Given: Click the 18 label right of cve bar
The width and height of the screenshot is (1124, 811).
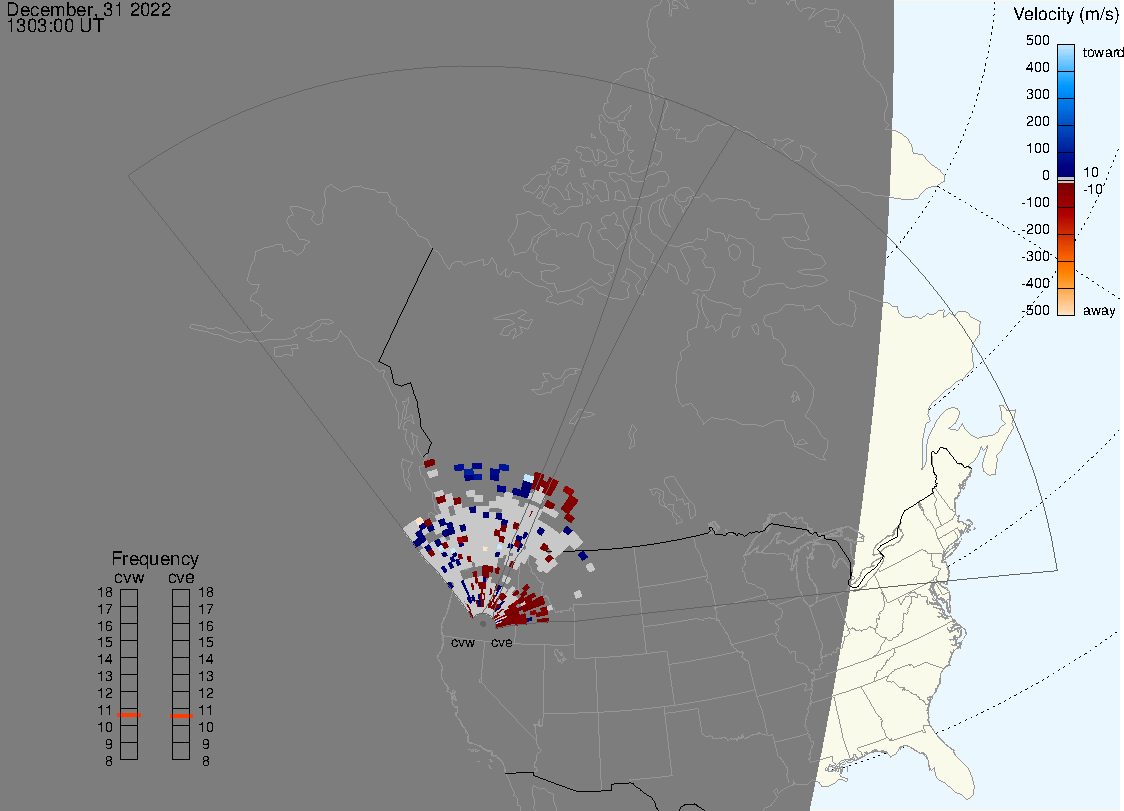Looking at the screenshot, I should [206, 592].
